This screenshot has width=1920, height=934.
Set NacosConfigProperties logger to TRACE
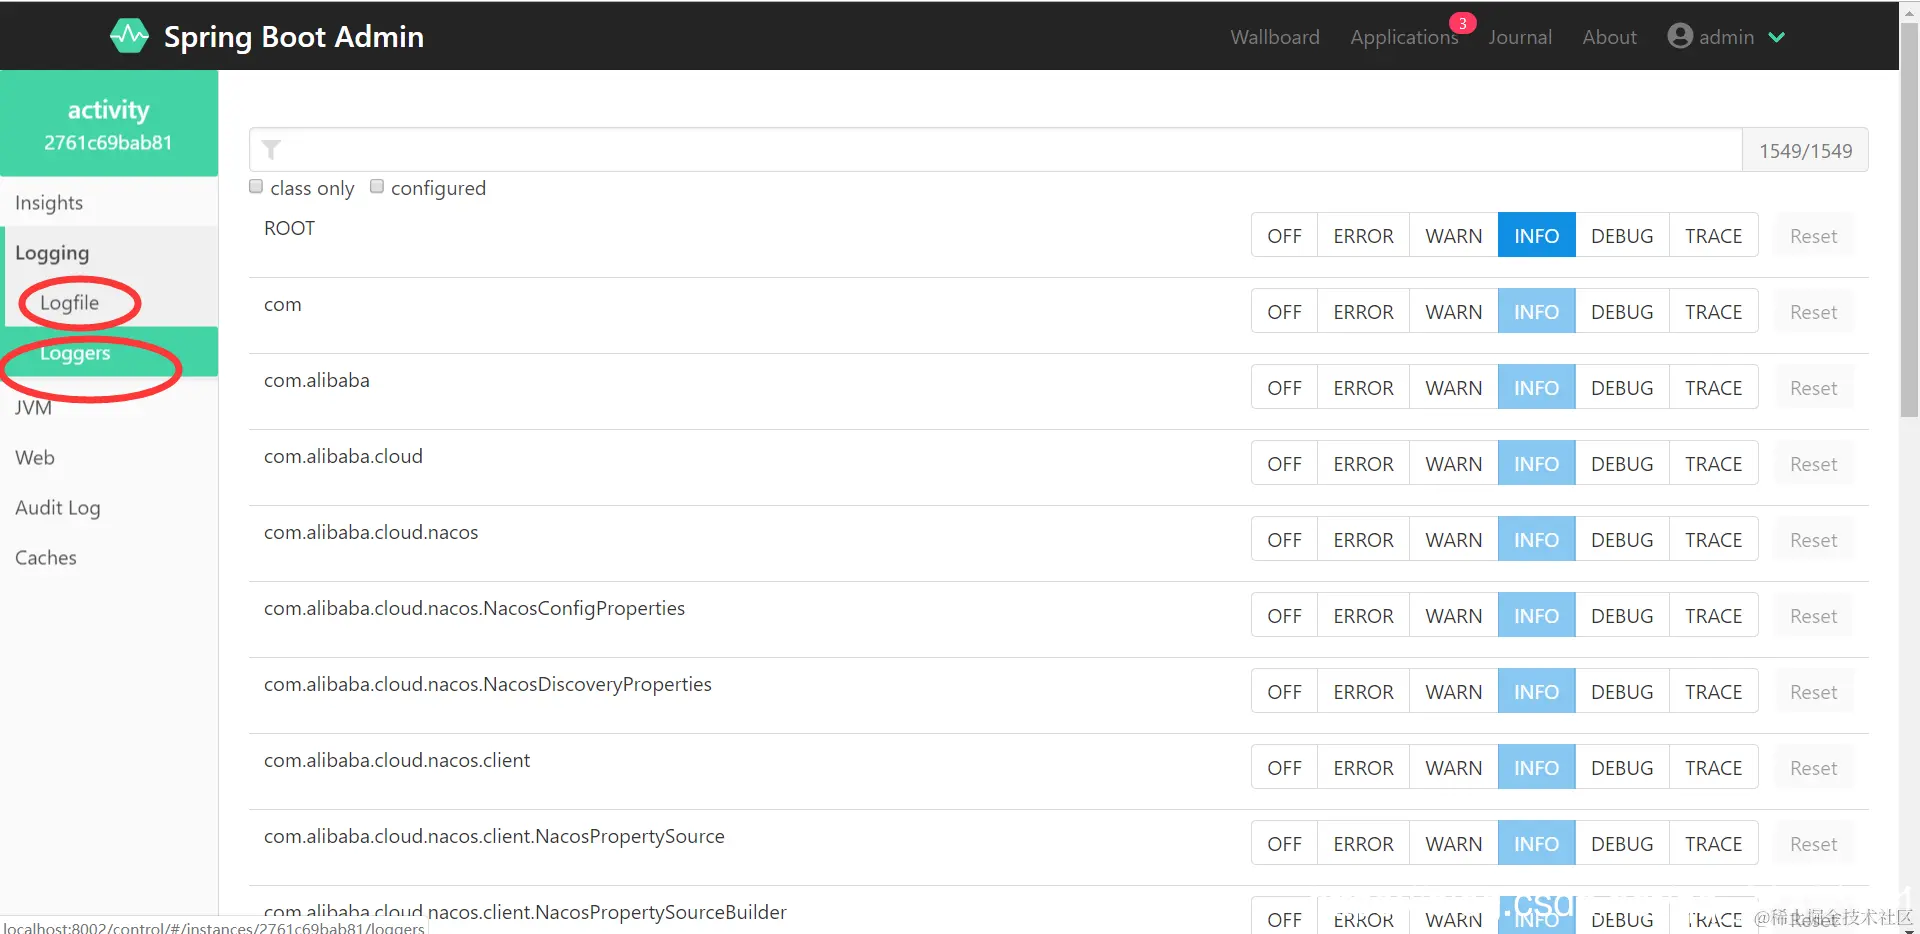tap(1713, 615)
